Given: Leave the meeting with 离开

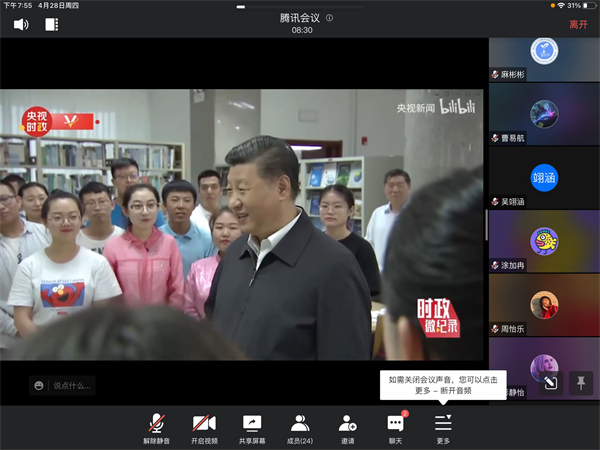Looking at the screenshot, I should point(578,24).
